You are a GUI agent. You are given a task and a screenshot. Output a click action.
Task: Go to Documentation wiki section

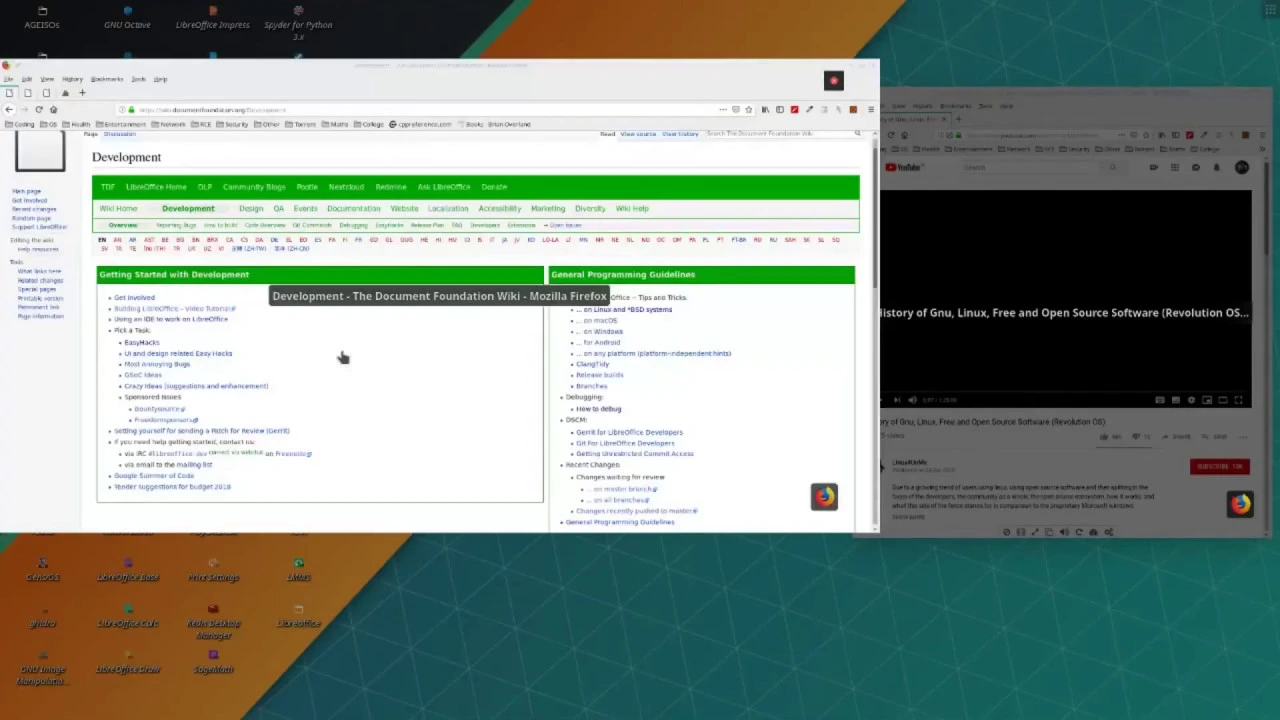[x=353, y=209]
